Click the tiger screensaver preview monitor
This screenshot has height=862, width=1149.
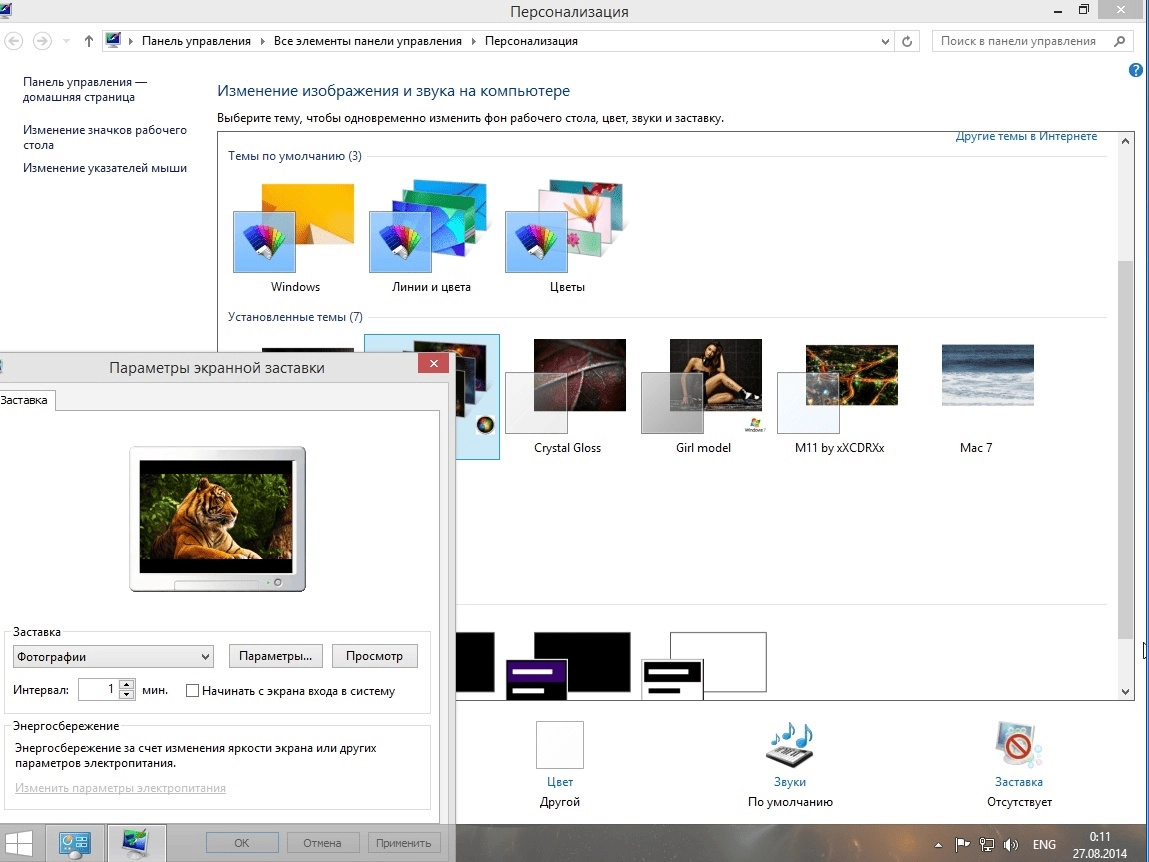coord(217,518)
